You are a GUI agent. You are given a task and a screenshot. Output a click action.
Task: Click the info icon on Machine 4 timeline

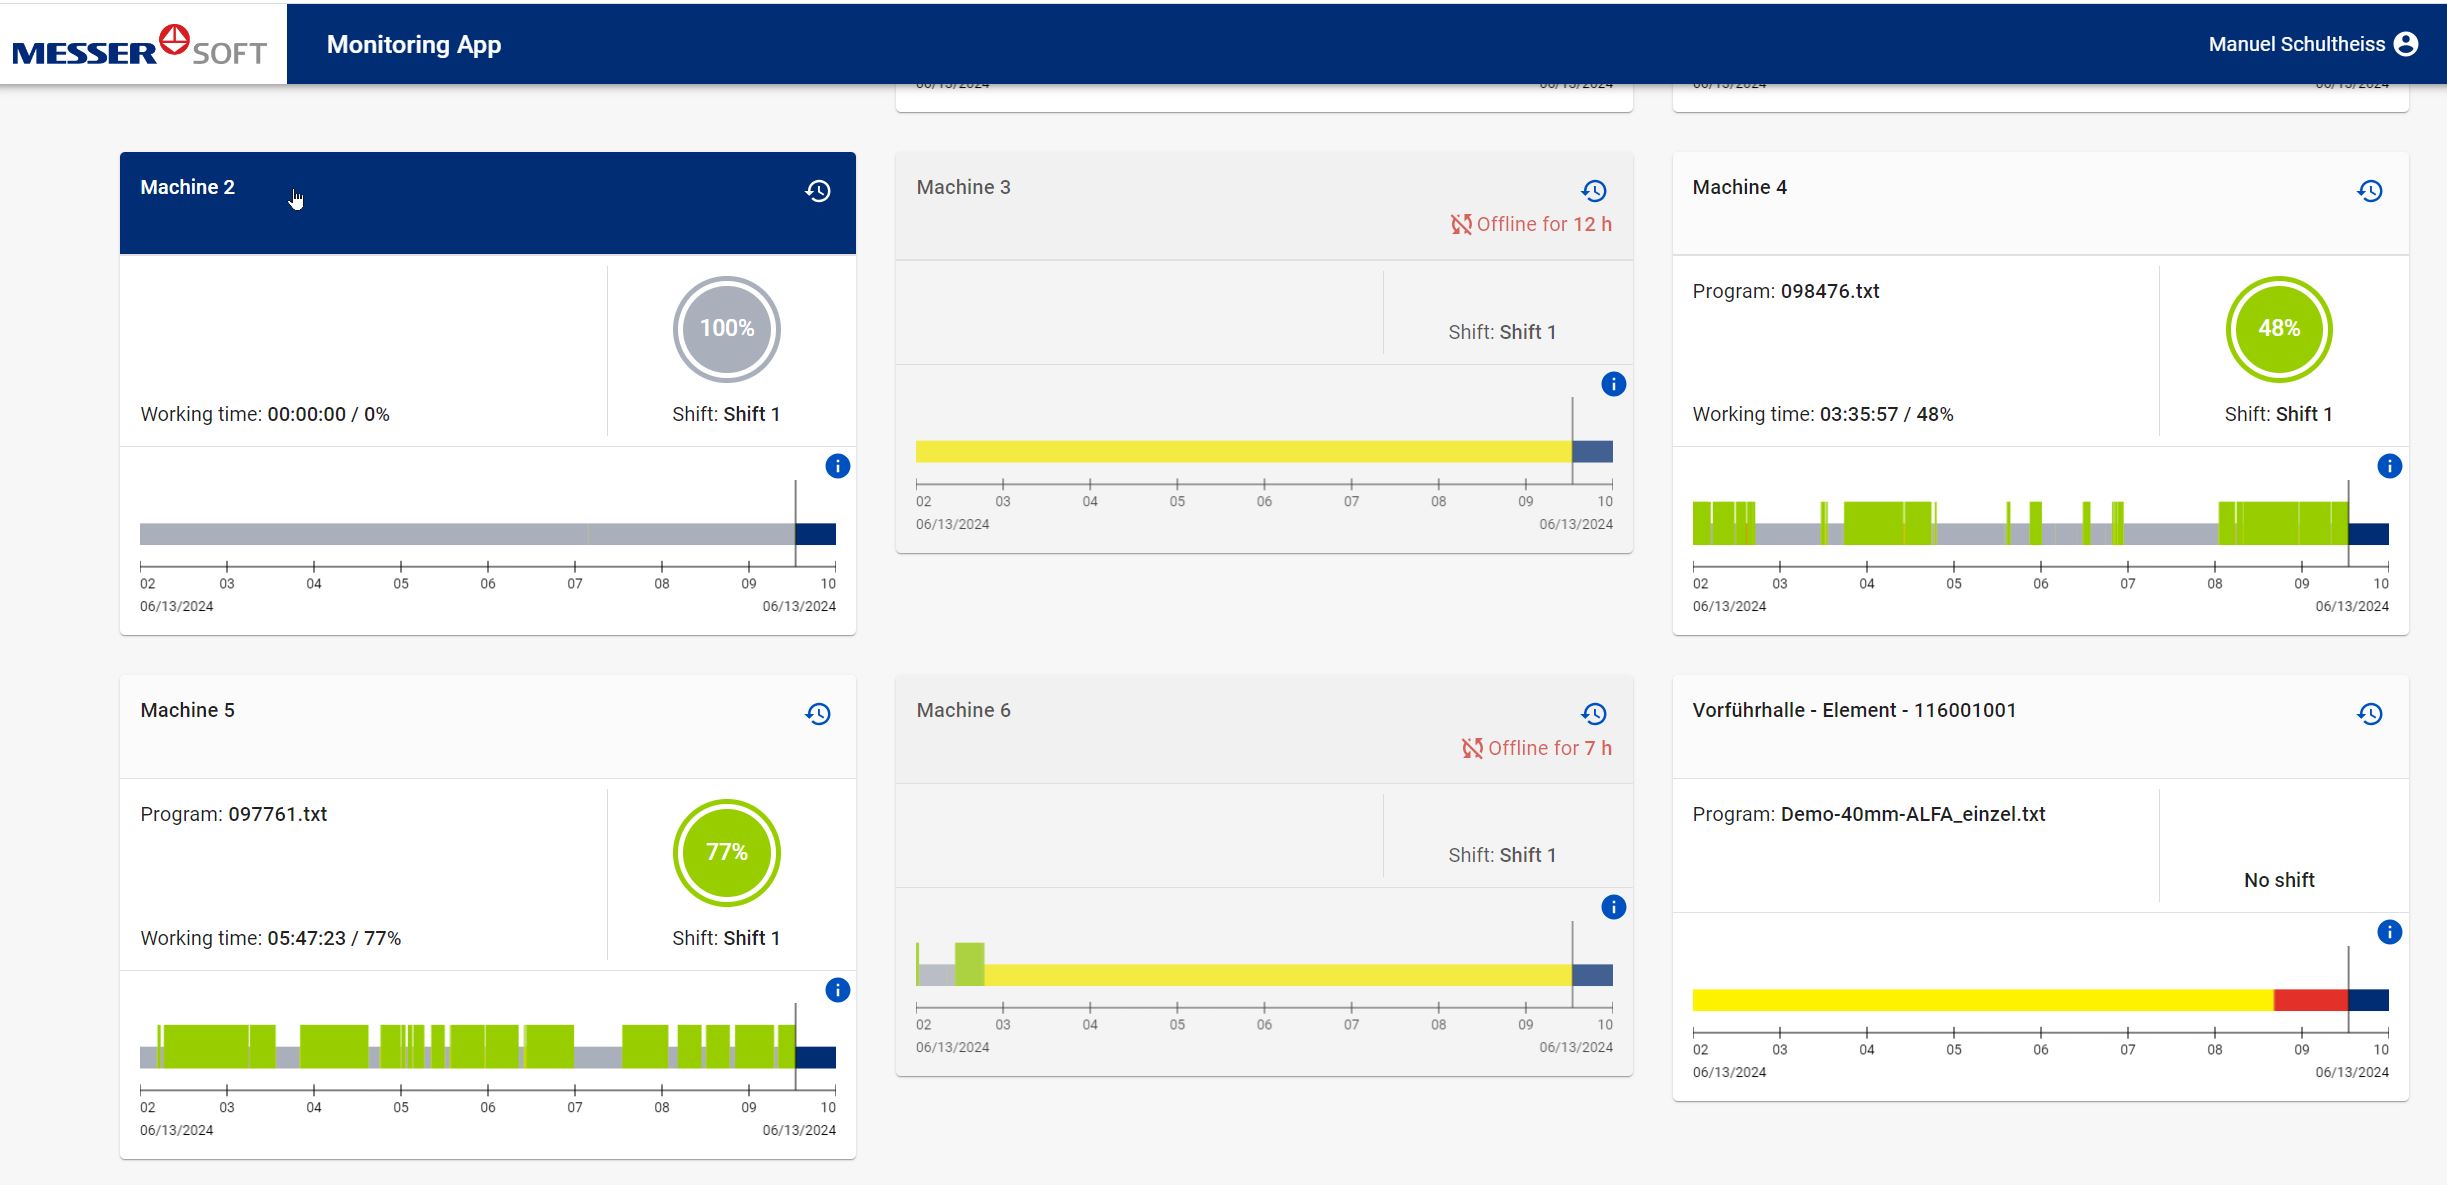[2389, 465]
